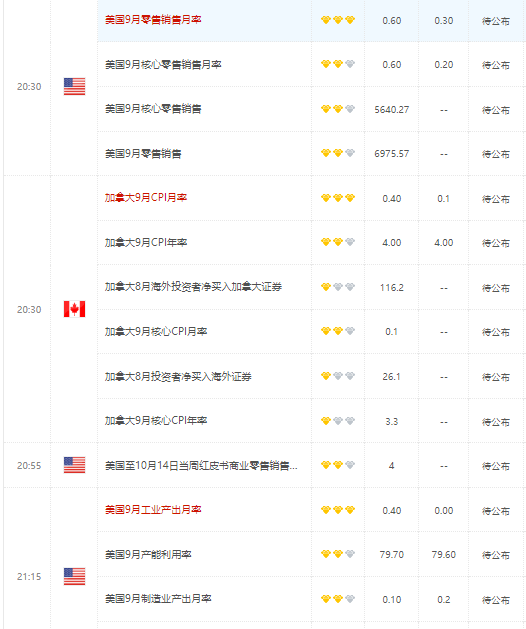
Task: Click importance stars for 加拿大8月海外投资者净买入加拿大证券
Action: (x=338, y=287)
